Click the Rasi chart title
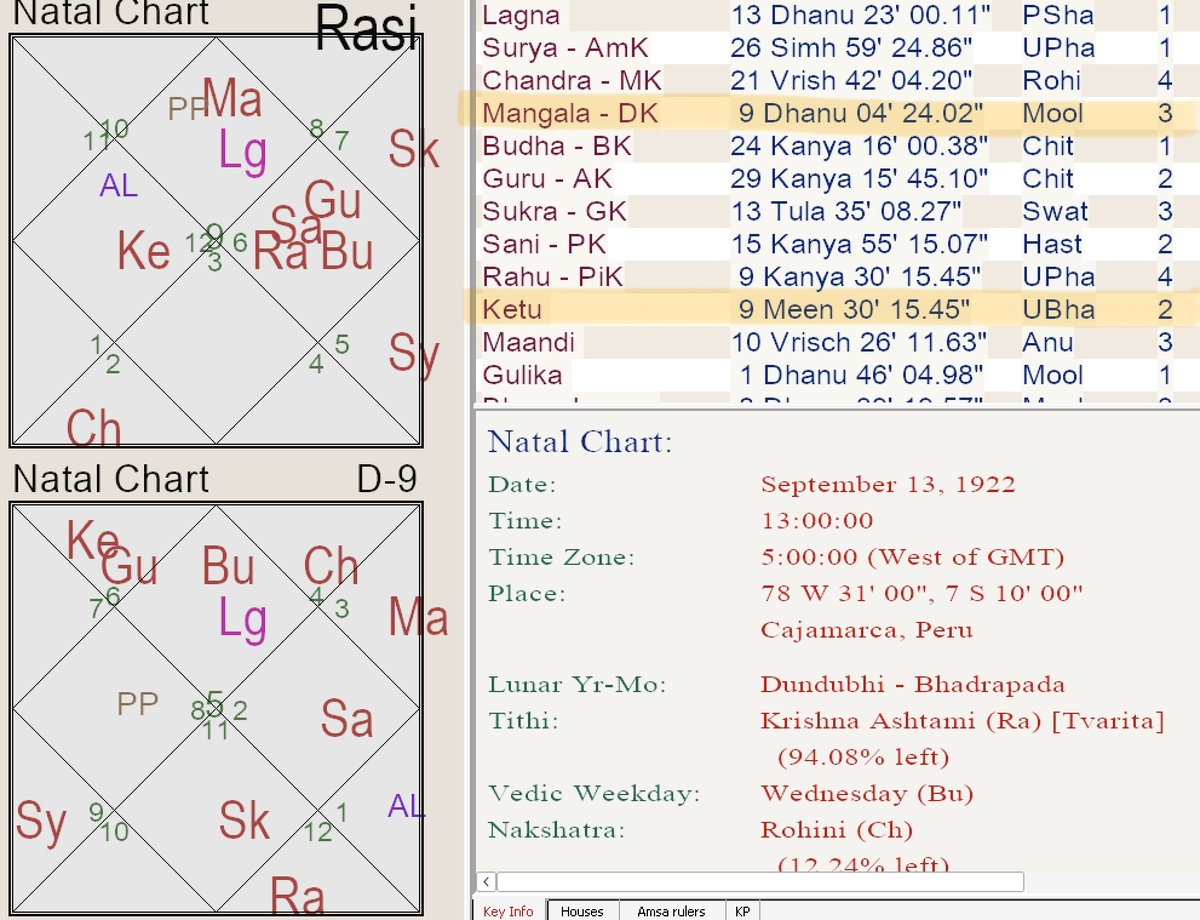The height and width of the screenshot is (920, 1200). [x=366, y=27]
